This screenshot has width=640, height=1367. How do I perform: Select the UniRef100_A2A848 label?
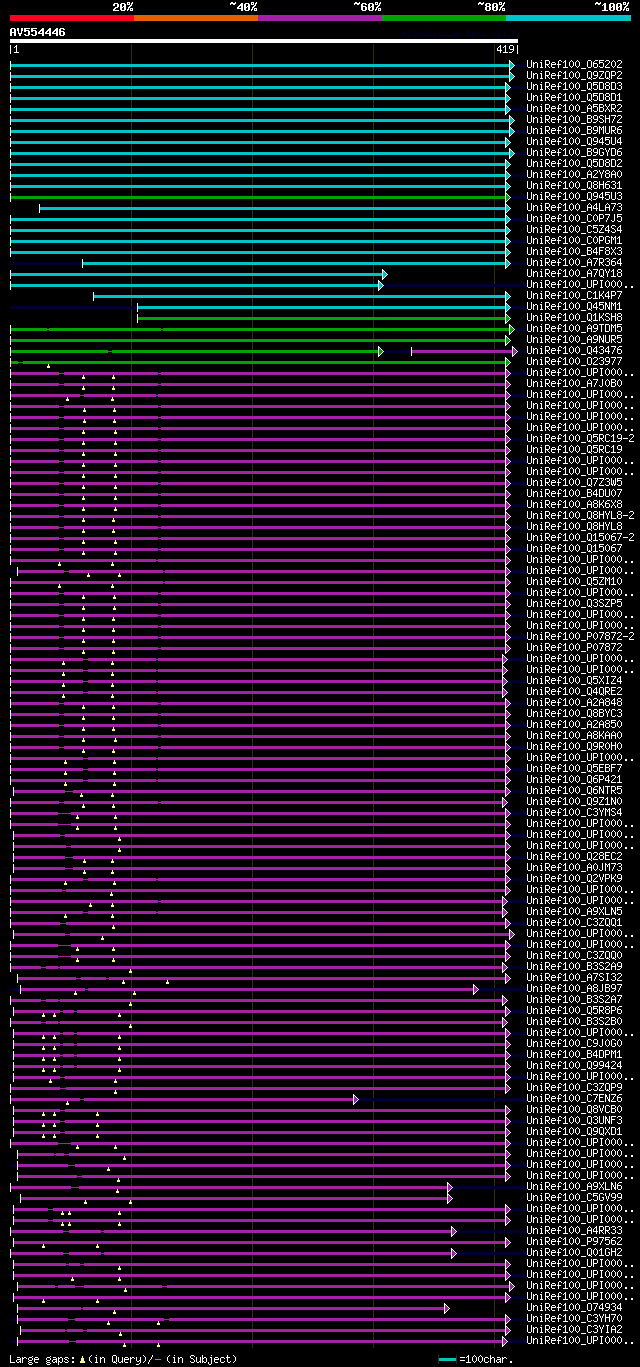(x=574, y=702)
